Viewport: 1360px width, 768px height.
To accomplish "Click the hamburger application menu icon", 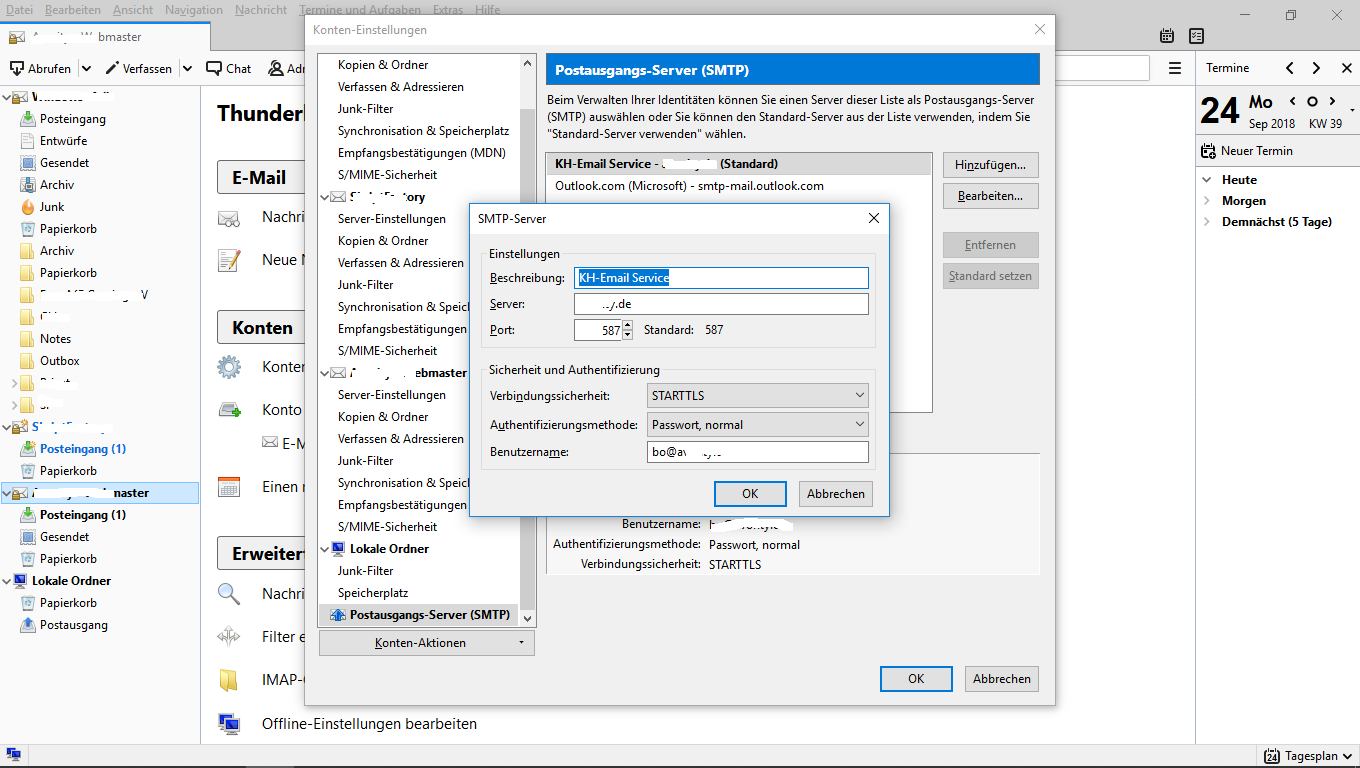I will [1175, 69].
